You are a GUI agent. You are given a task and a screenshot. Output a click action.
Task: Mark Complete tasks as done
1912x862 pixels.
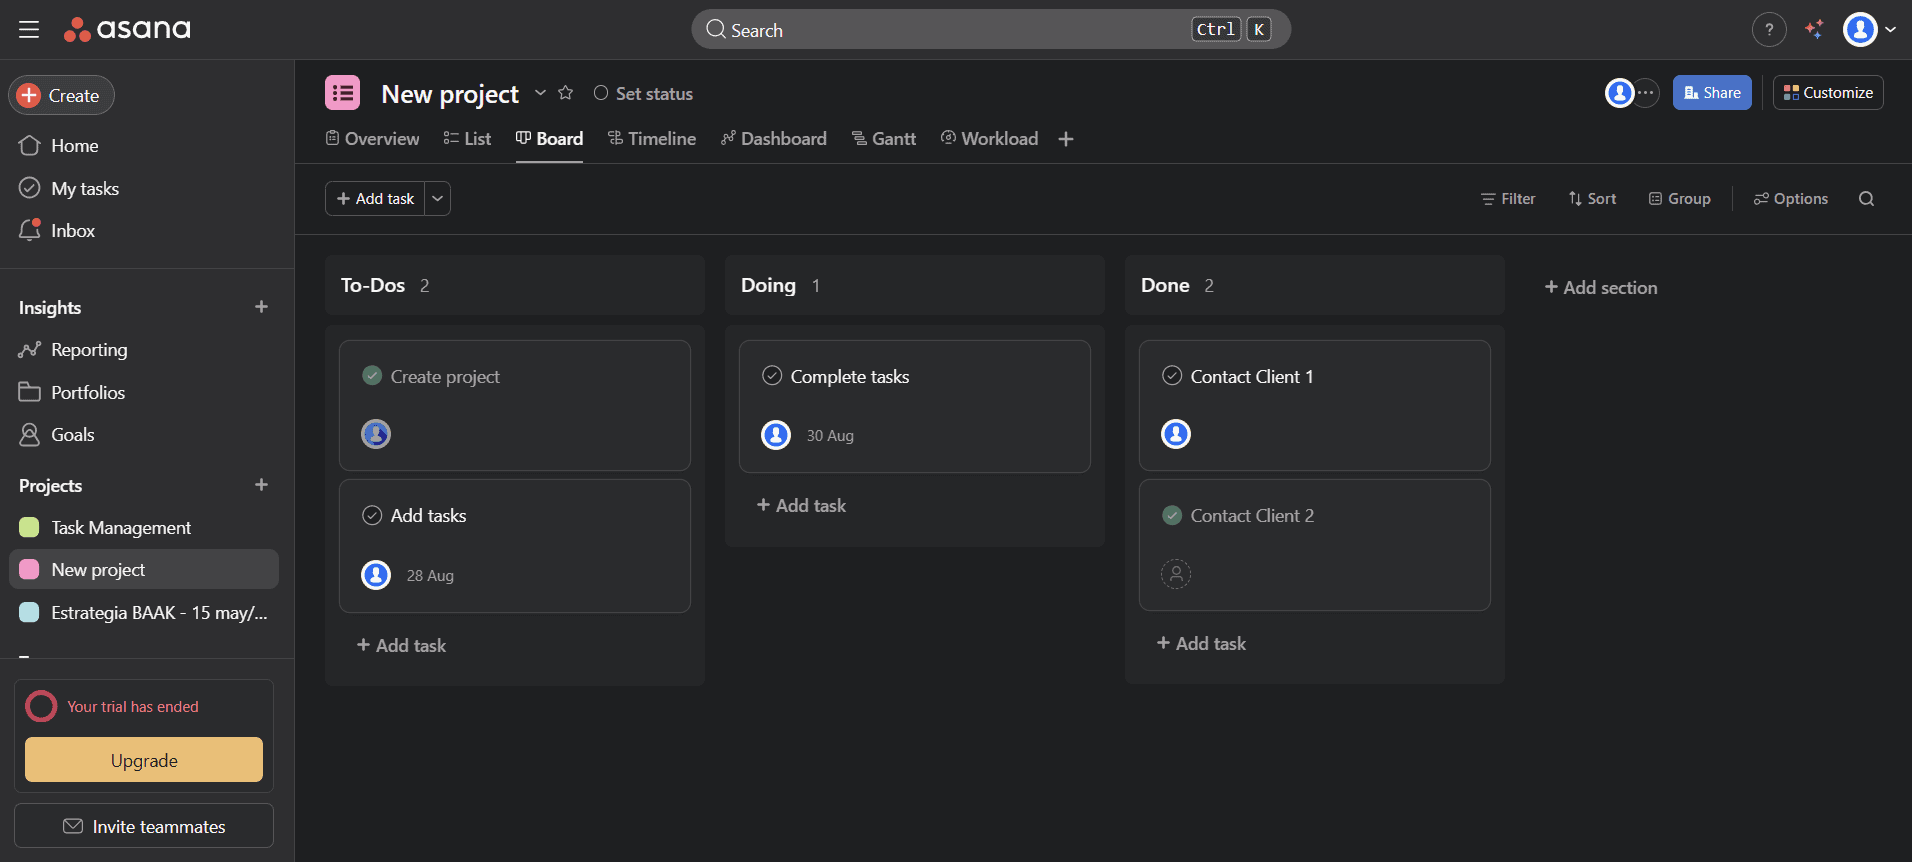point(772,376)
